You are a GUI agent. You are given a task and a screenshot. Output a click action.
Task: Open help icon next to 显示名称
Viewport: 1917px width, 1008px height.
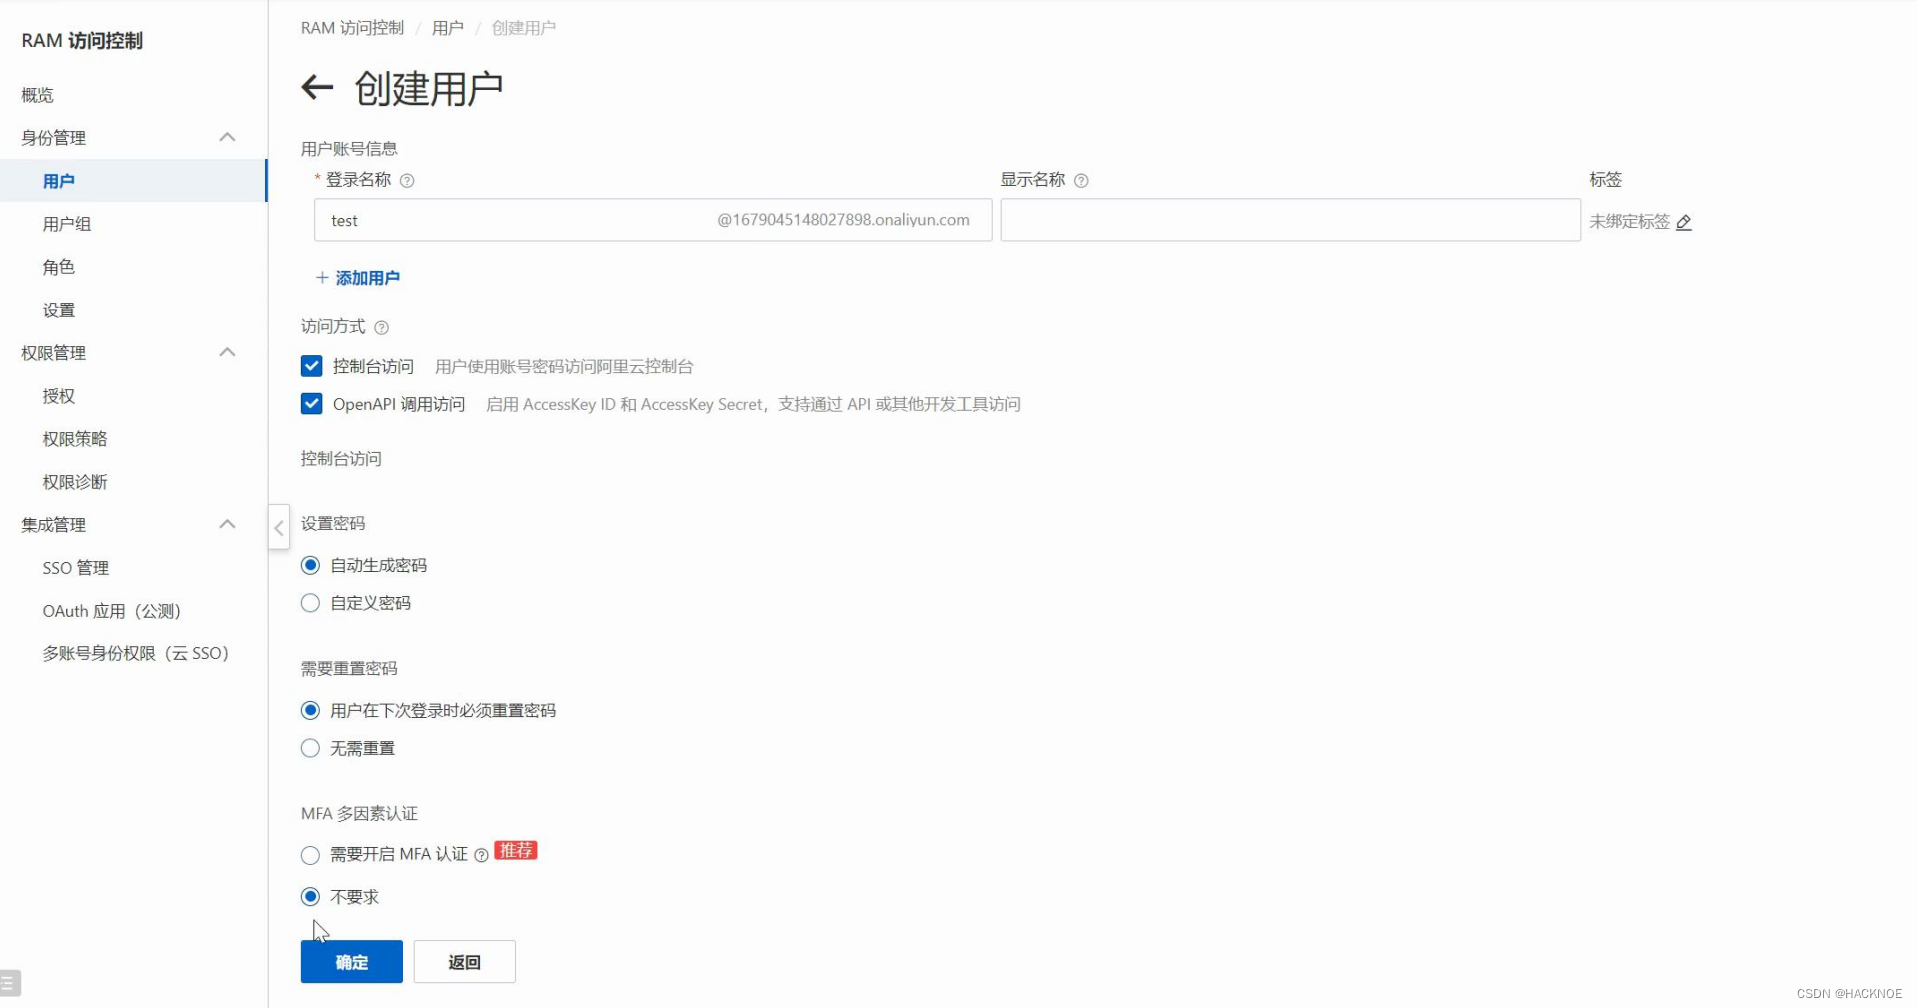(1081, 181)
